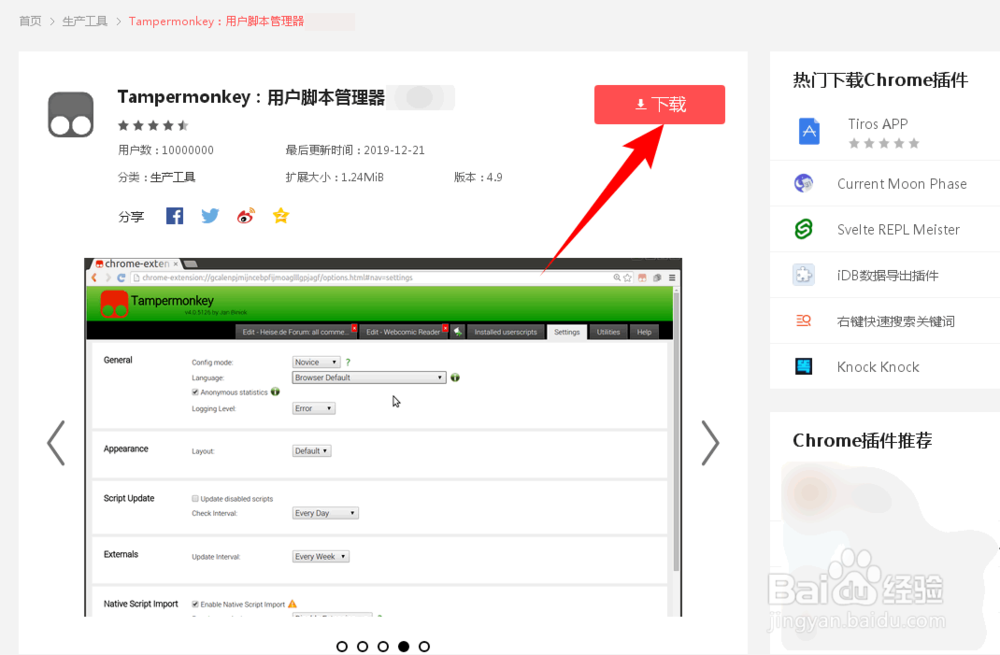
Task: Click info icon beside Anonymous statistics
Action: [x=275, y=392]
